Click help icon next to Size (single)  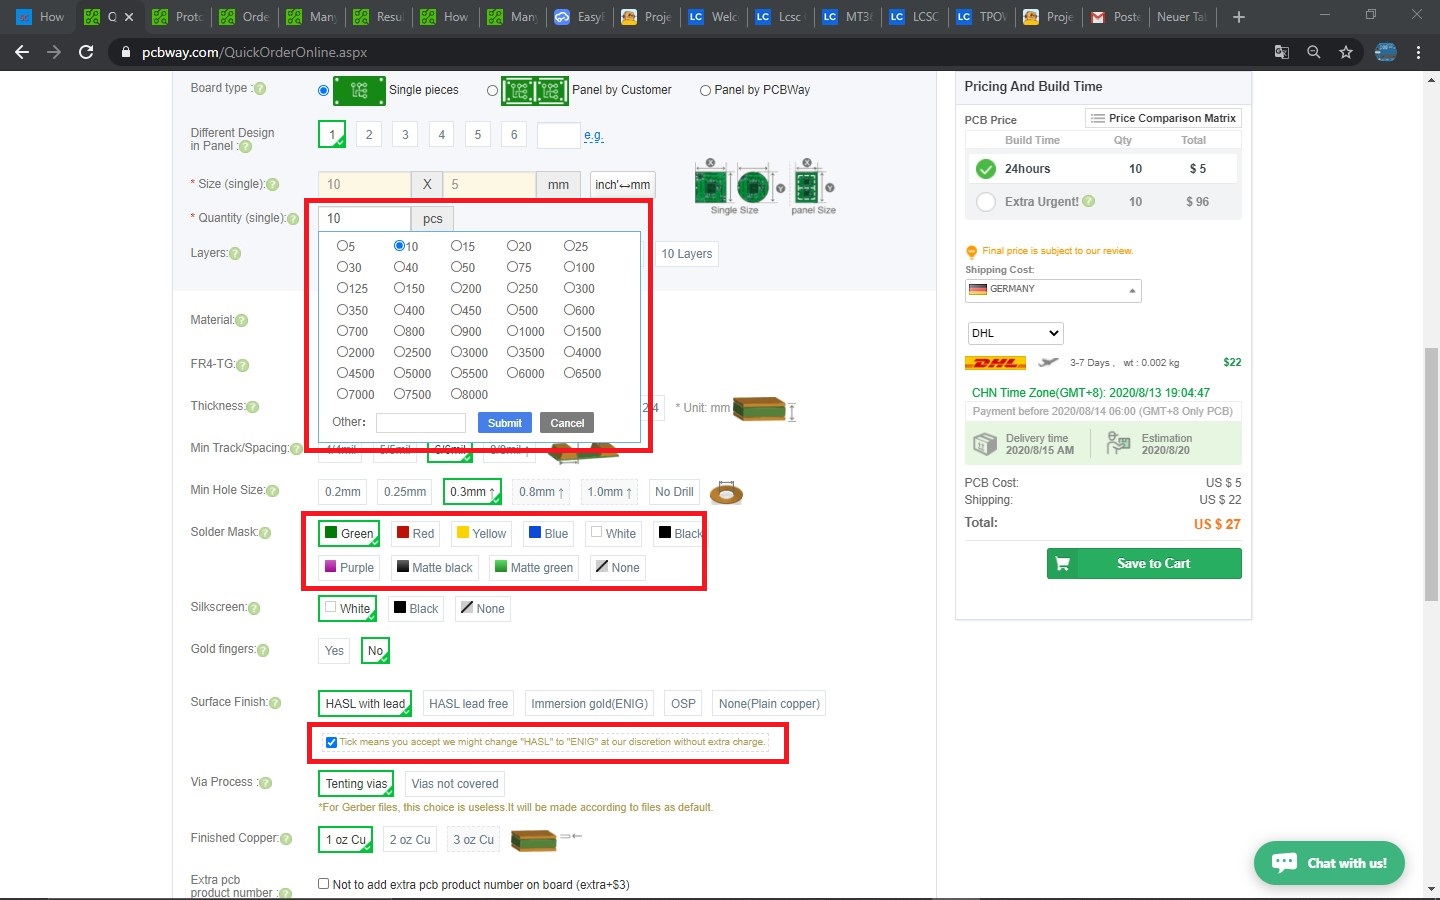pyautogui.click(x=272, y=184)
